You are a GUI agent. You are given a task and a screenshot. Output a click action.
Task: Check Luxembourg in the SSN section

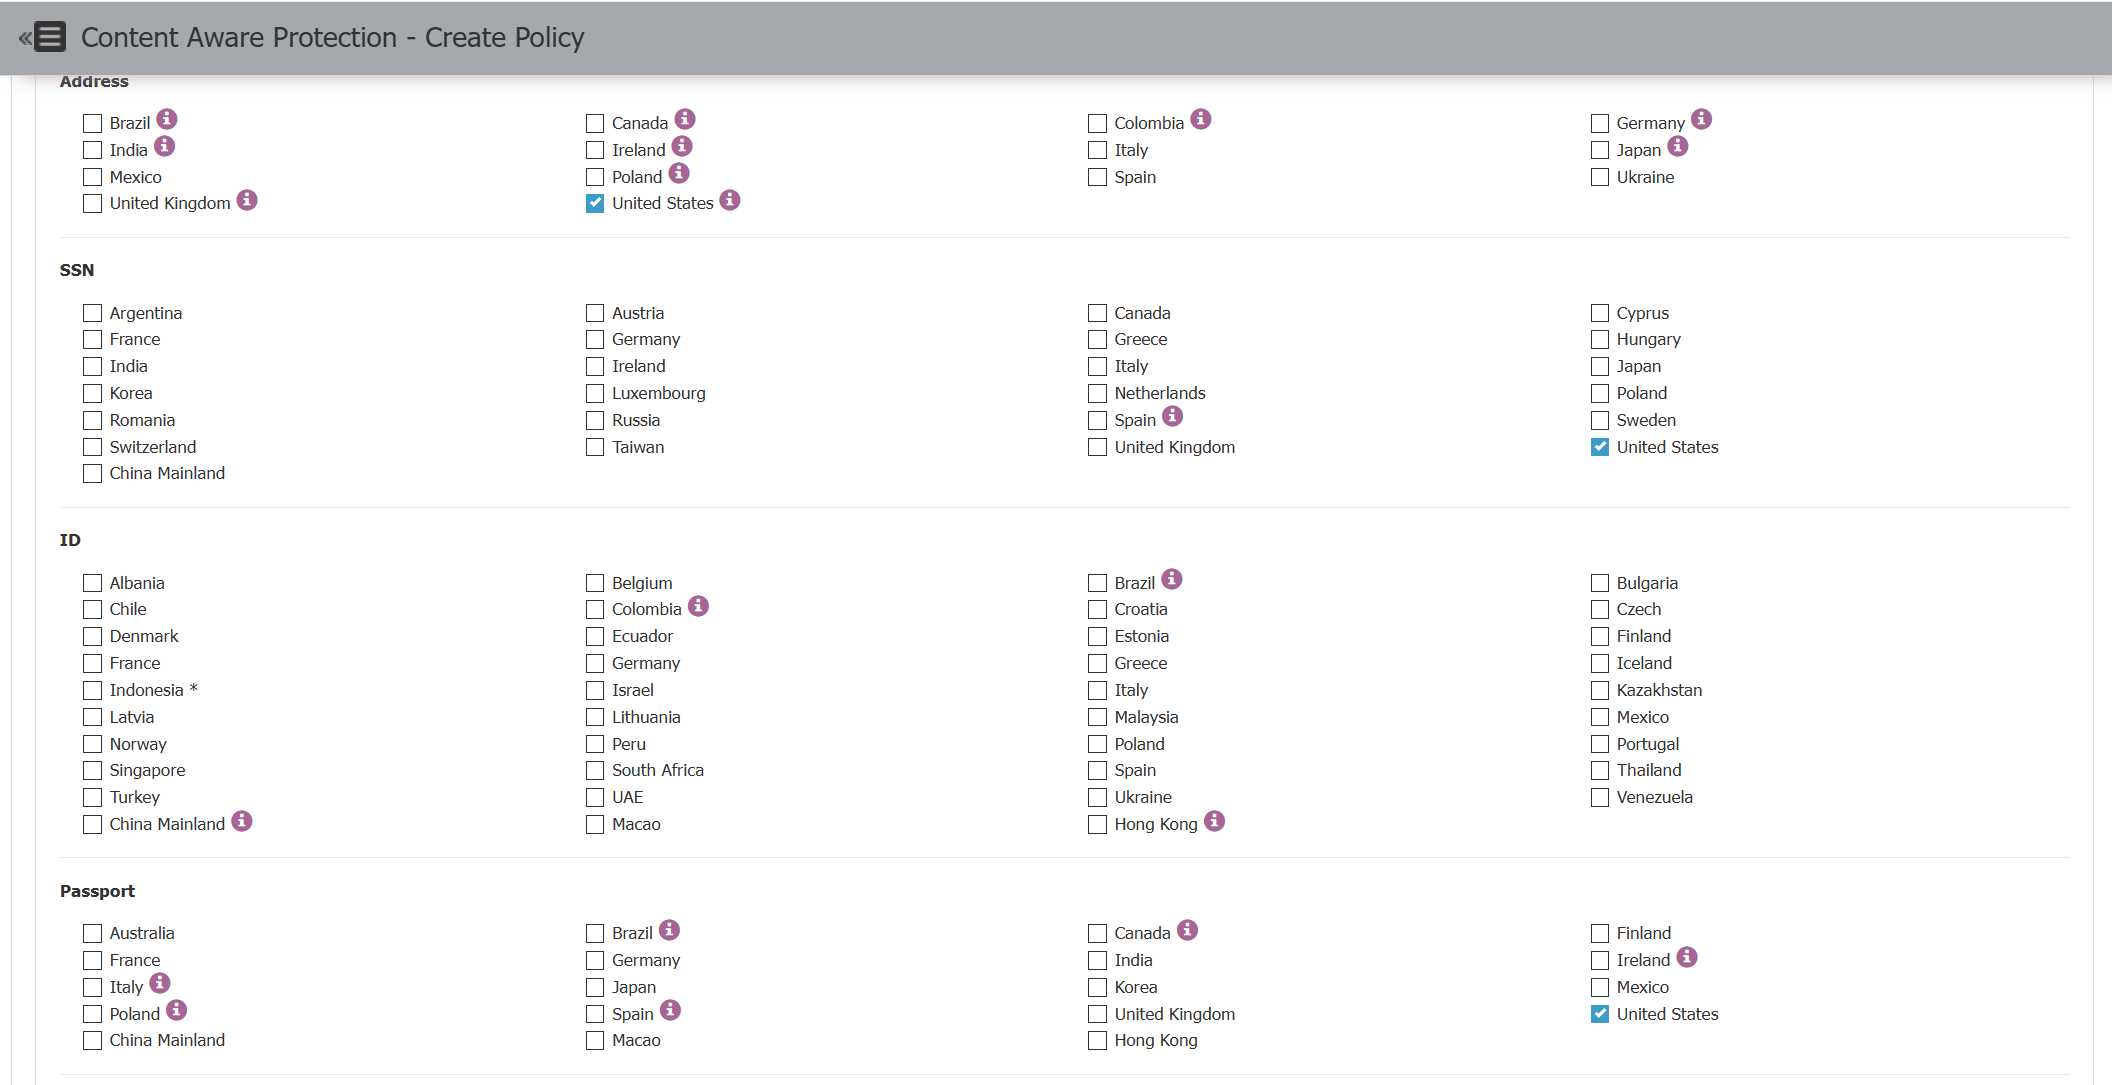tap(595, 394)
